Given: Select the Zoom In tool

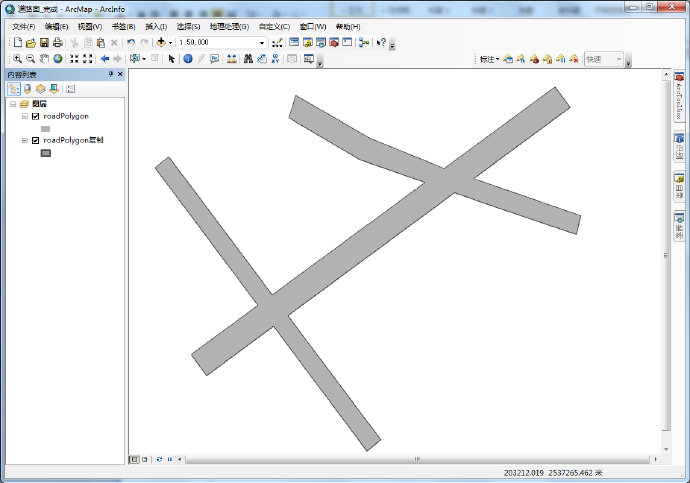Looking at the screenshot, I should point(17,59).
